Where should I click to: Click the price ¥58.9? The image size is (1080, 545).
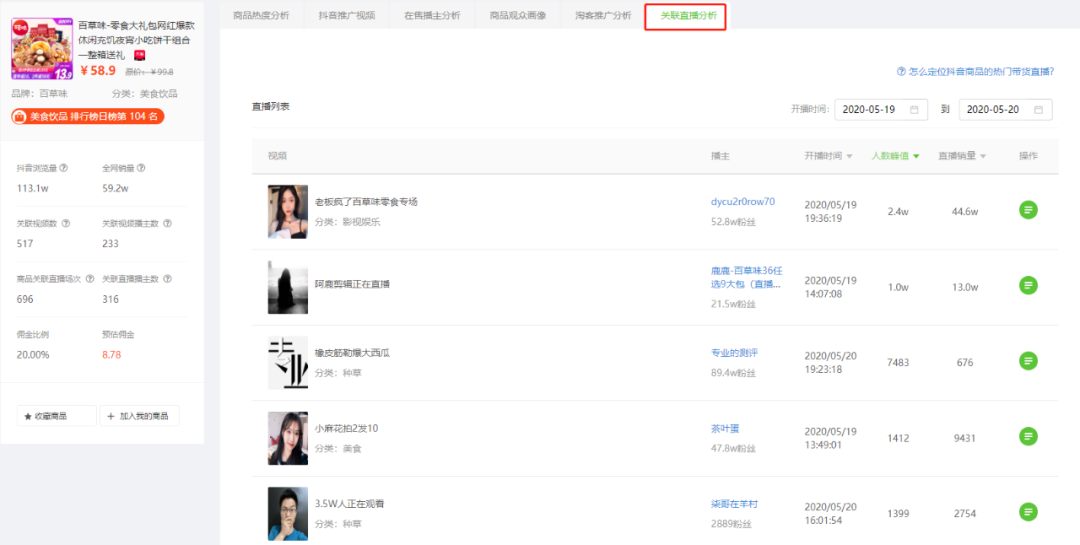click(x=98, y=70)
